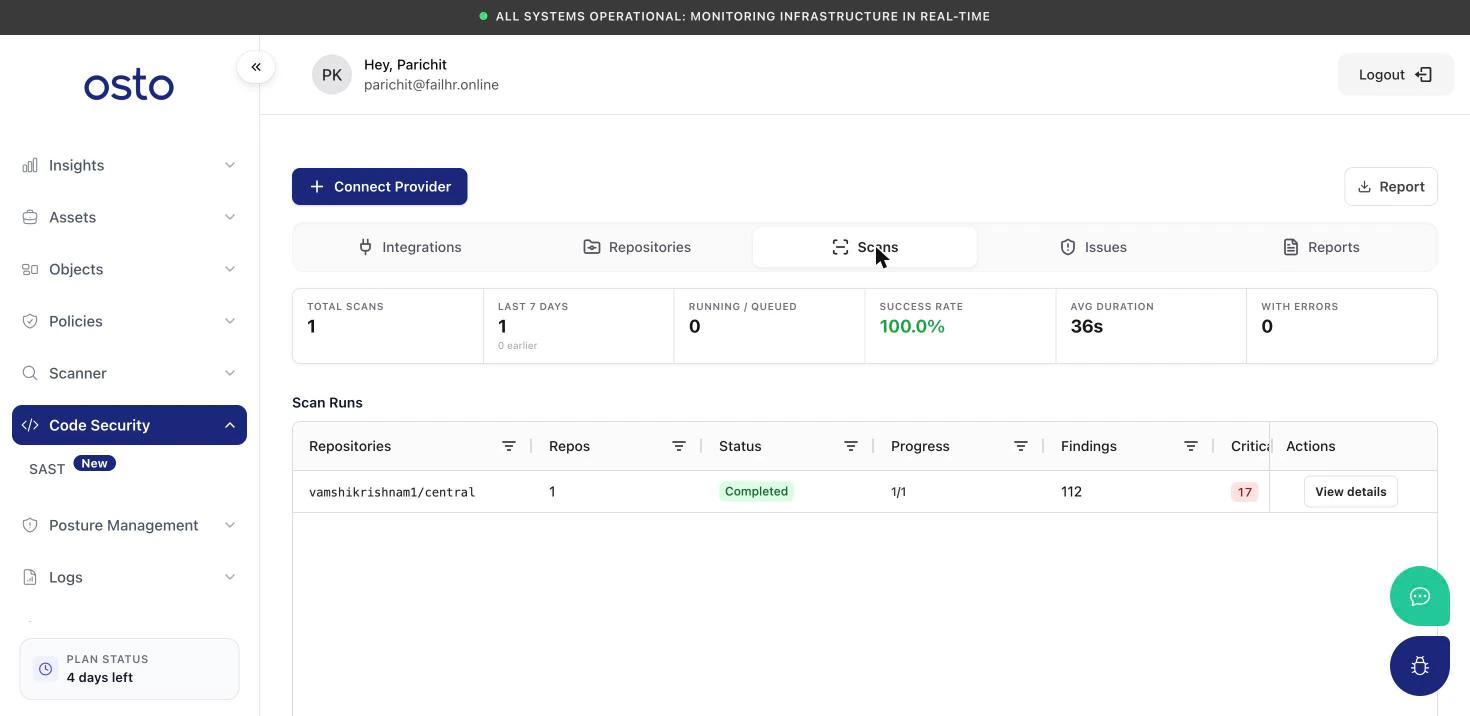Click the Insights bar chart icon
1470x716 pixels.
tap(30, 165)
